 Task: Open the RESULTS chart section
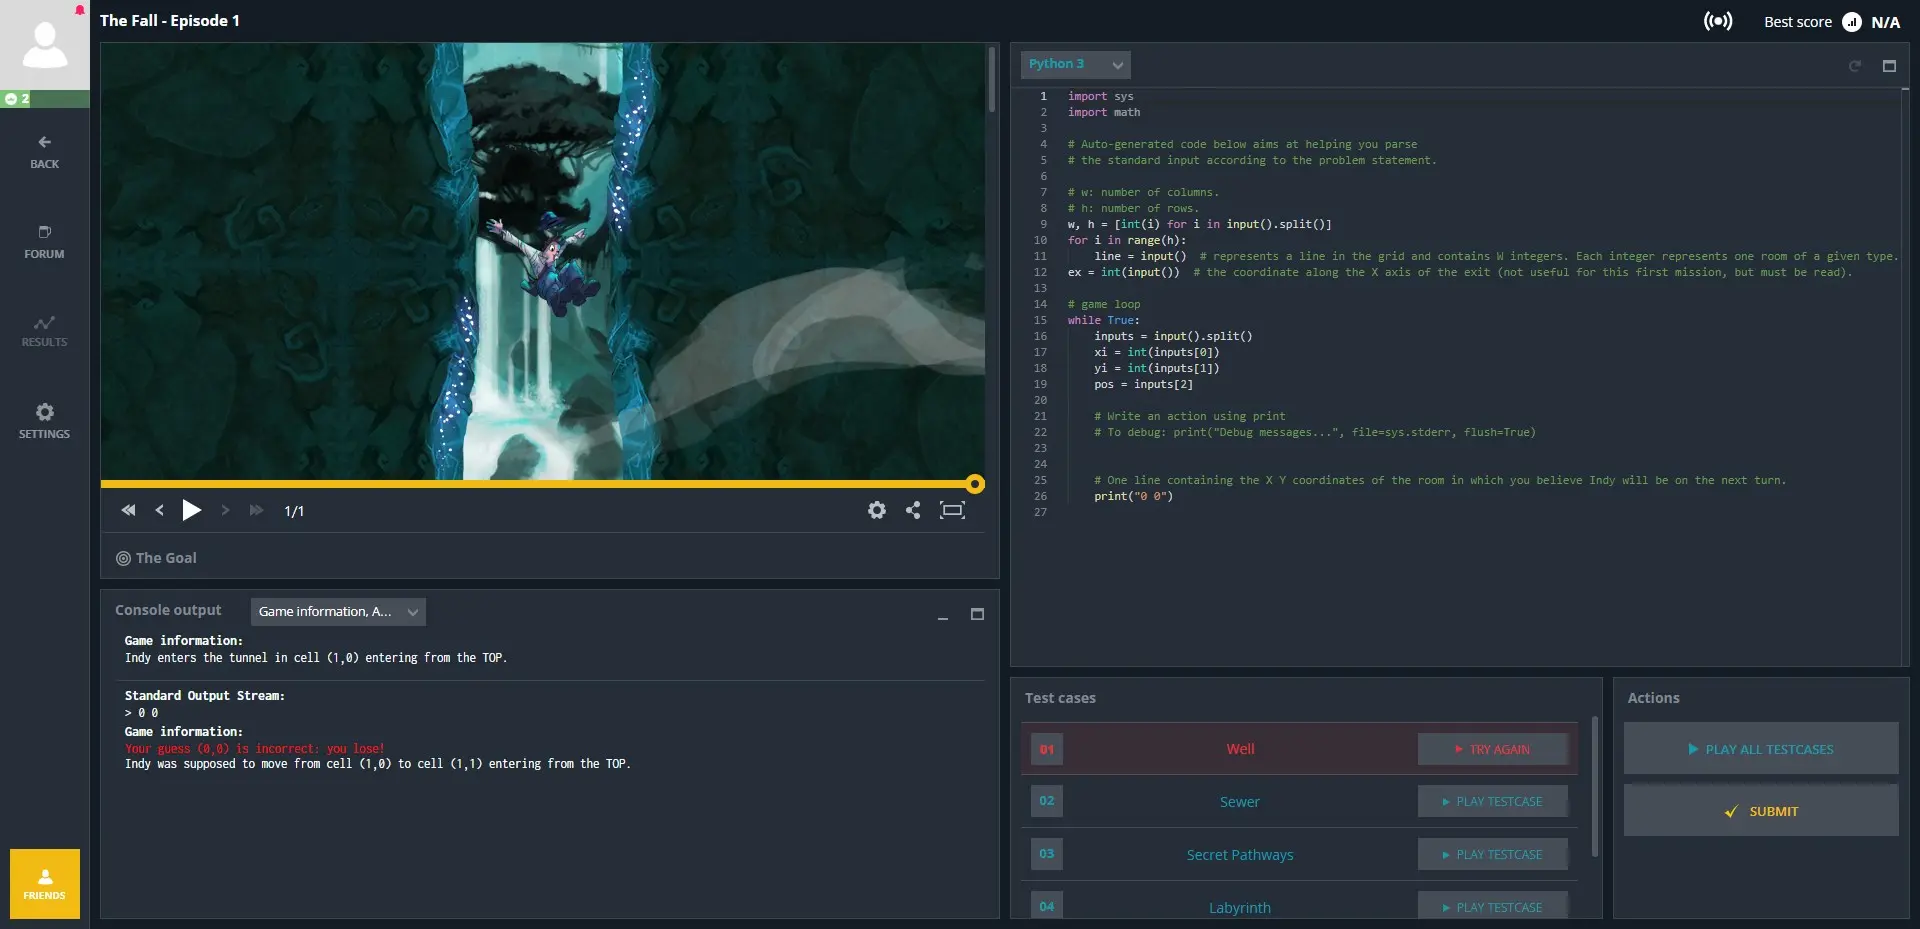click(44, 331)
